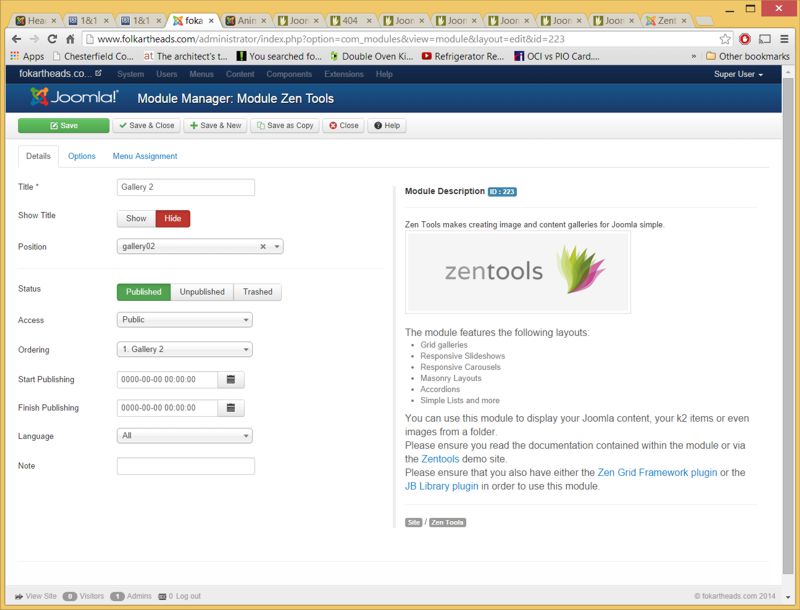Click Save & Close
The height and width of the screenshot is (610, 800).
tap(146, 125)
